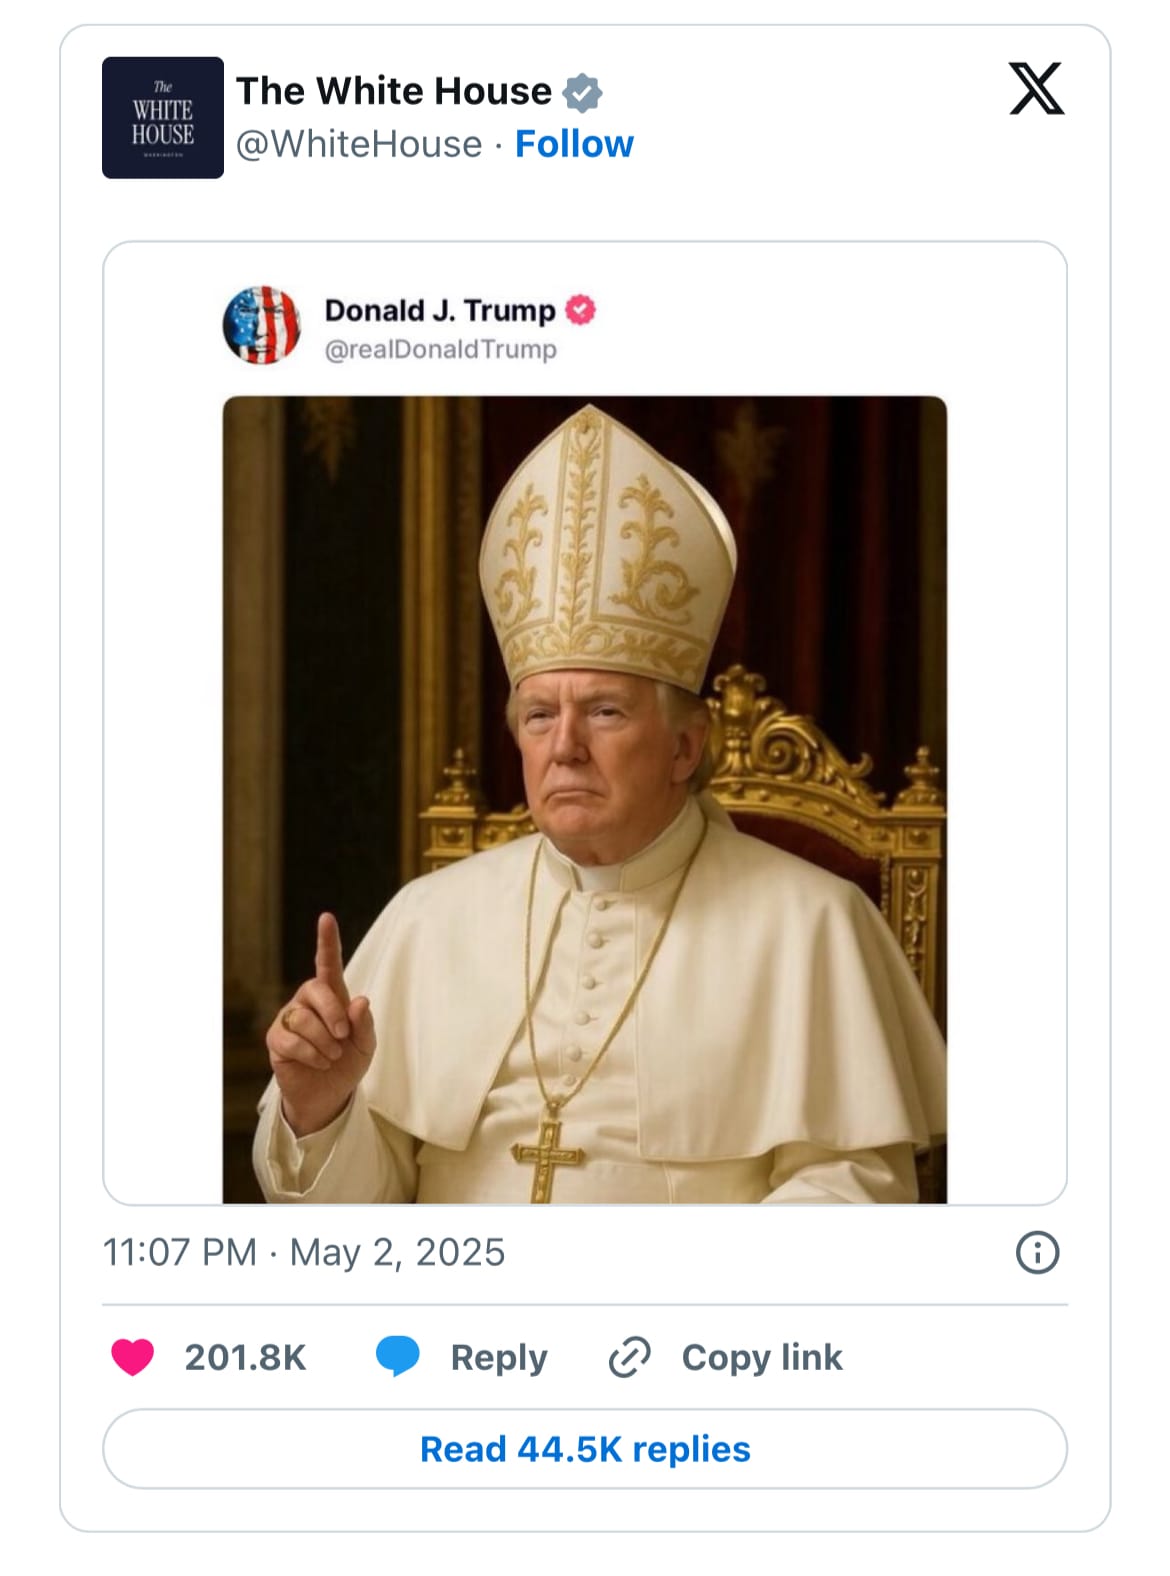
Task: Open The White House display name
Action: [393, 91]
